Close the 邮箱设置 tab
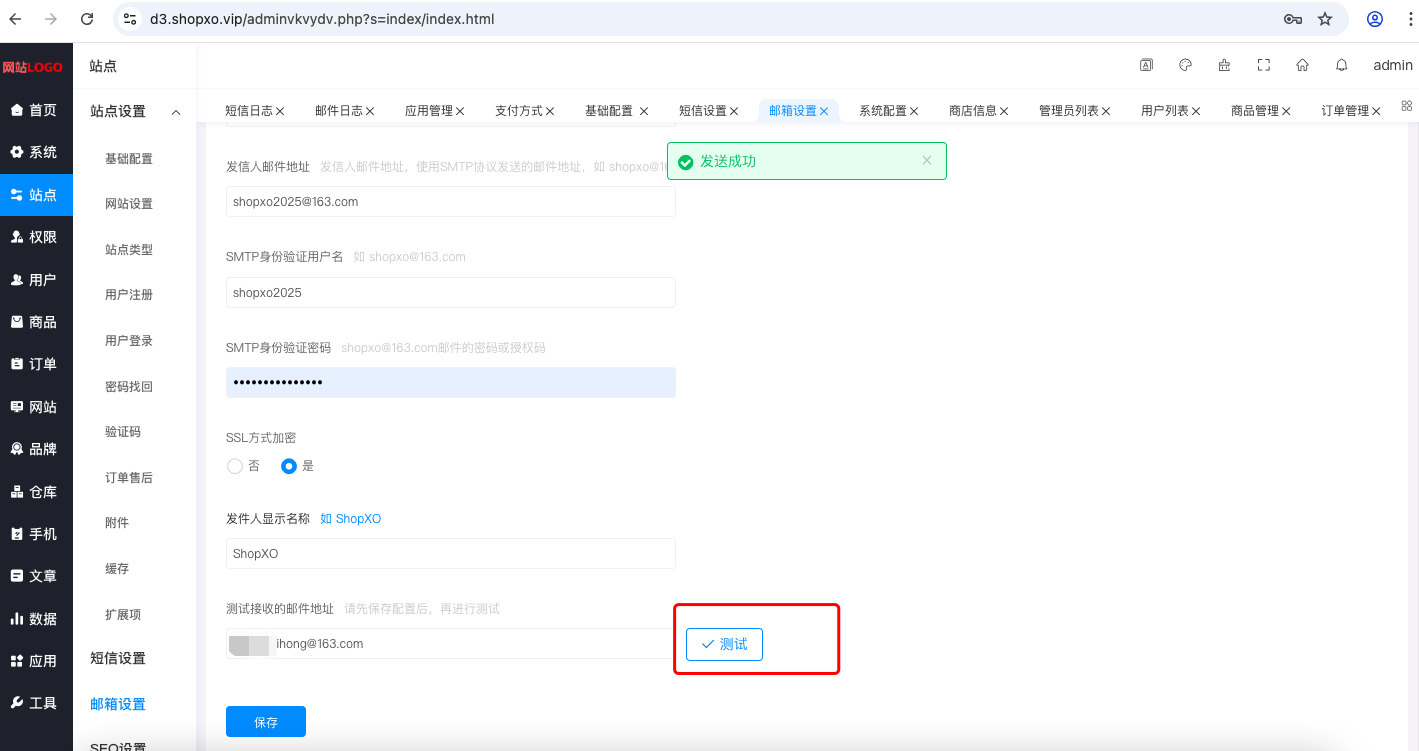Viewport: 1419px width, 751px height. click(824, 111)
